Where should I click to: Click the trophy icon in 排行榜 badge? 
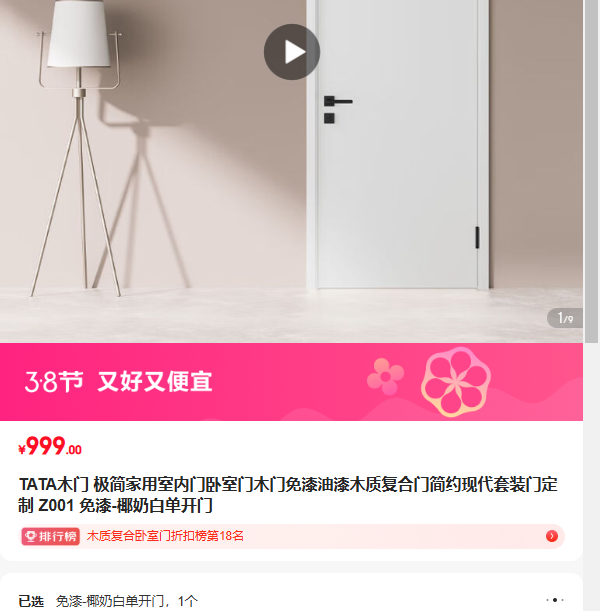pos(30,537)
